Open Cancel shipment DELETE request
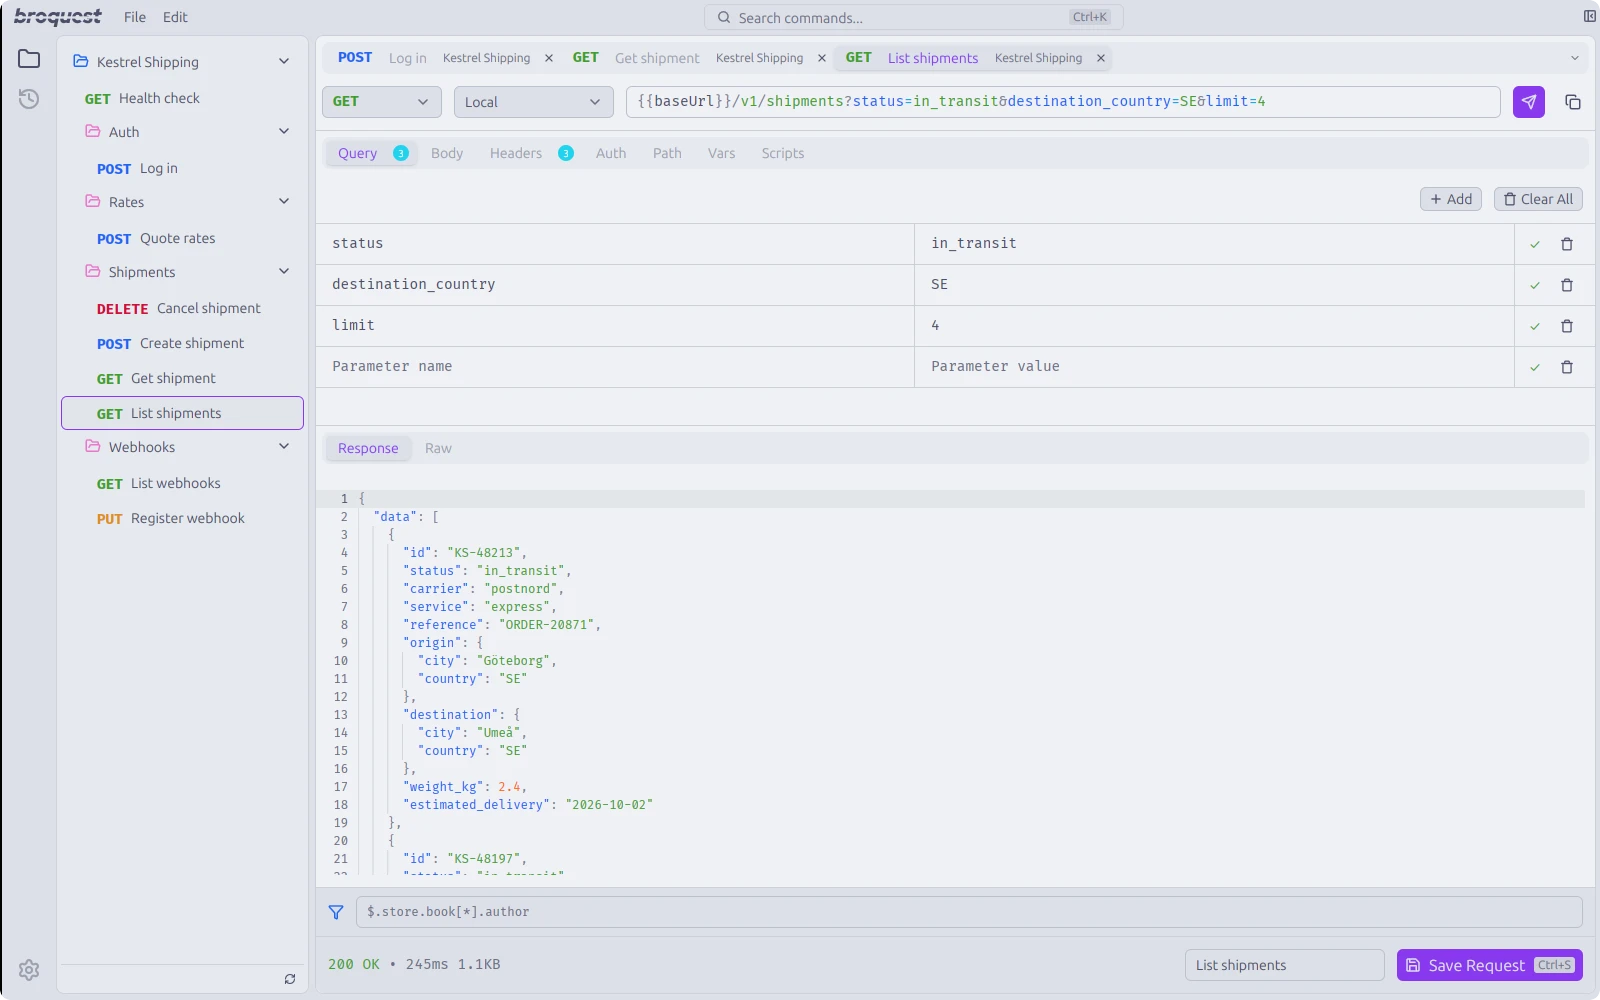This screenshot has height=1000, width=1600. (x=182, y=309)
